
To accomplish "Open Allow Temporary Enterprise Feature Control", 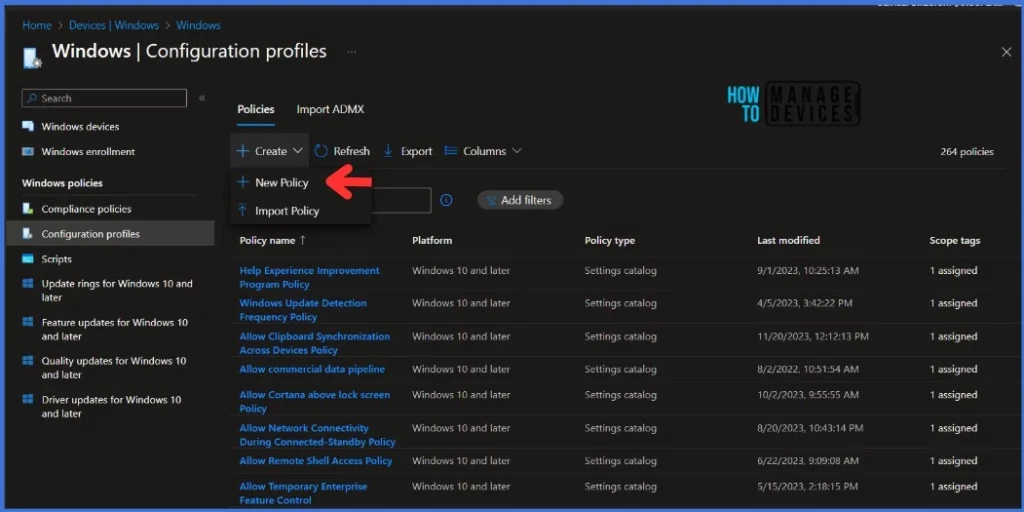I will [304, 493].
